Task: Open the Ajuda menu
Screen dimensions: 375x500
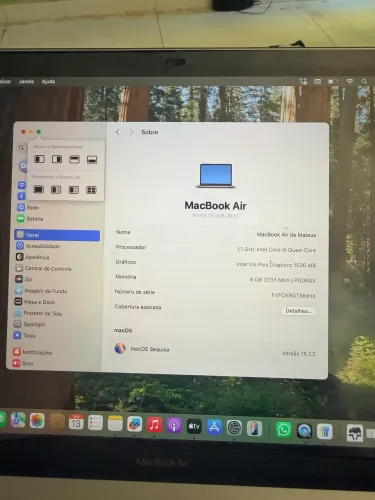Action: click(48, 81)
